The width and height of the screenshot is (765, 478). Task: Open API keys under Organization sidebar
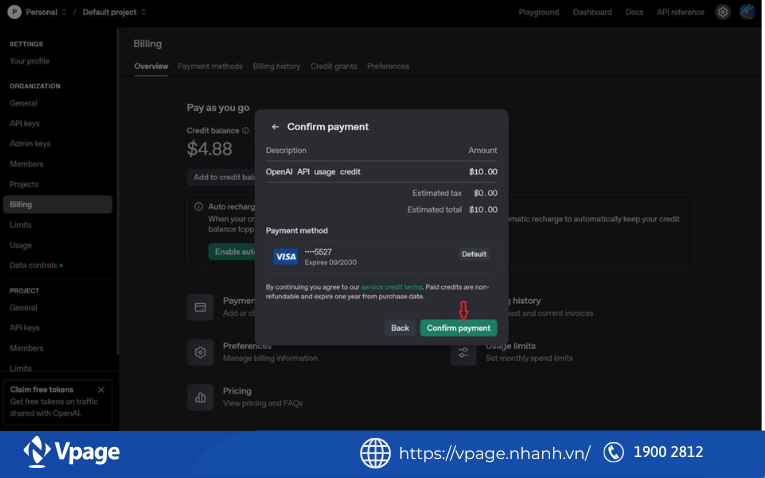(x=24, y=124)
